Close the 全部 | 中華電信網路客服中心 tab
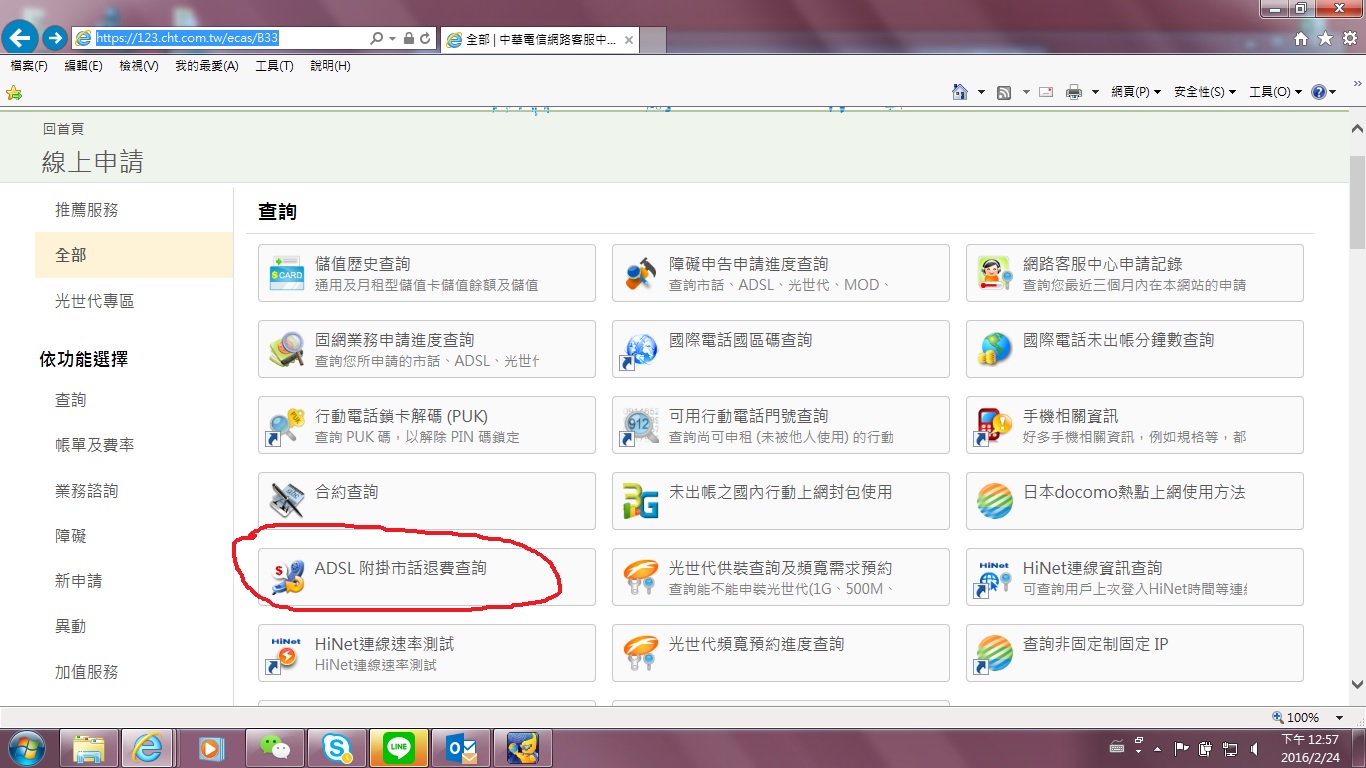 (x=629, y=40)
